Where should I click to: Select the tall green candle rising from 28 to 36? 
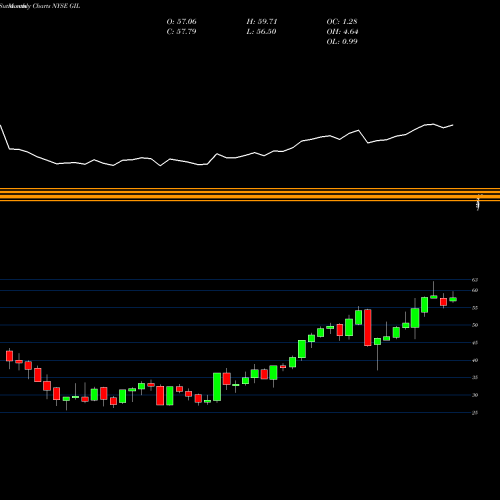pyautogui.click(x=217, y=387)
